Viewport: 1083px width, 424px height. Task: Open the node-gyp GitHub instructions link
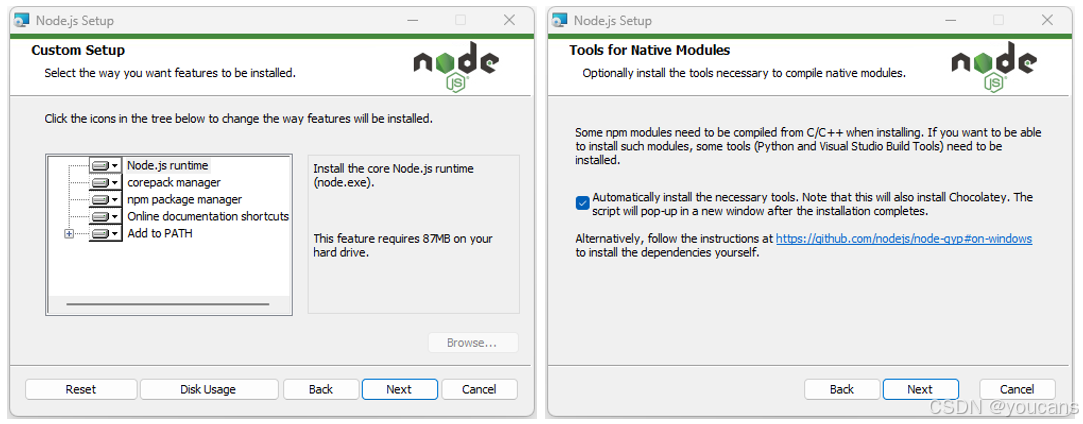pos(903,239)
